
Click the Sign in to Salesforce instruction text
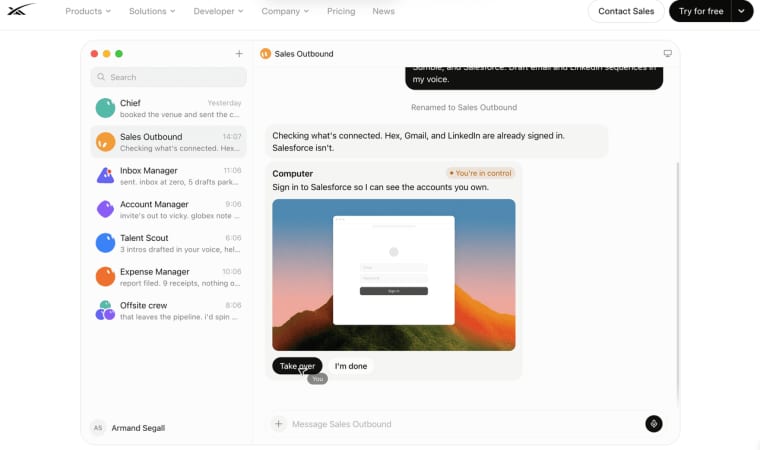(380, 187)
